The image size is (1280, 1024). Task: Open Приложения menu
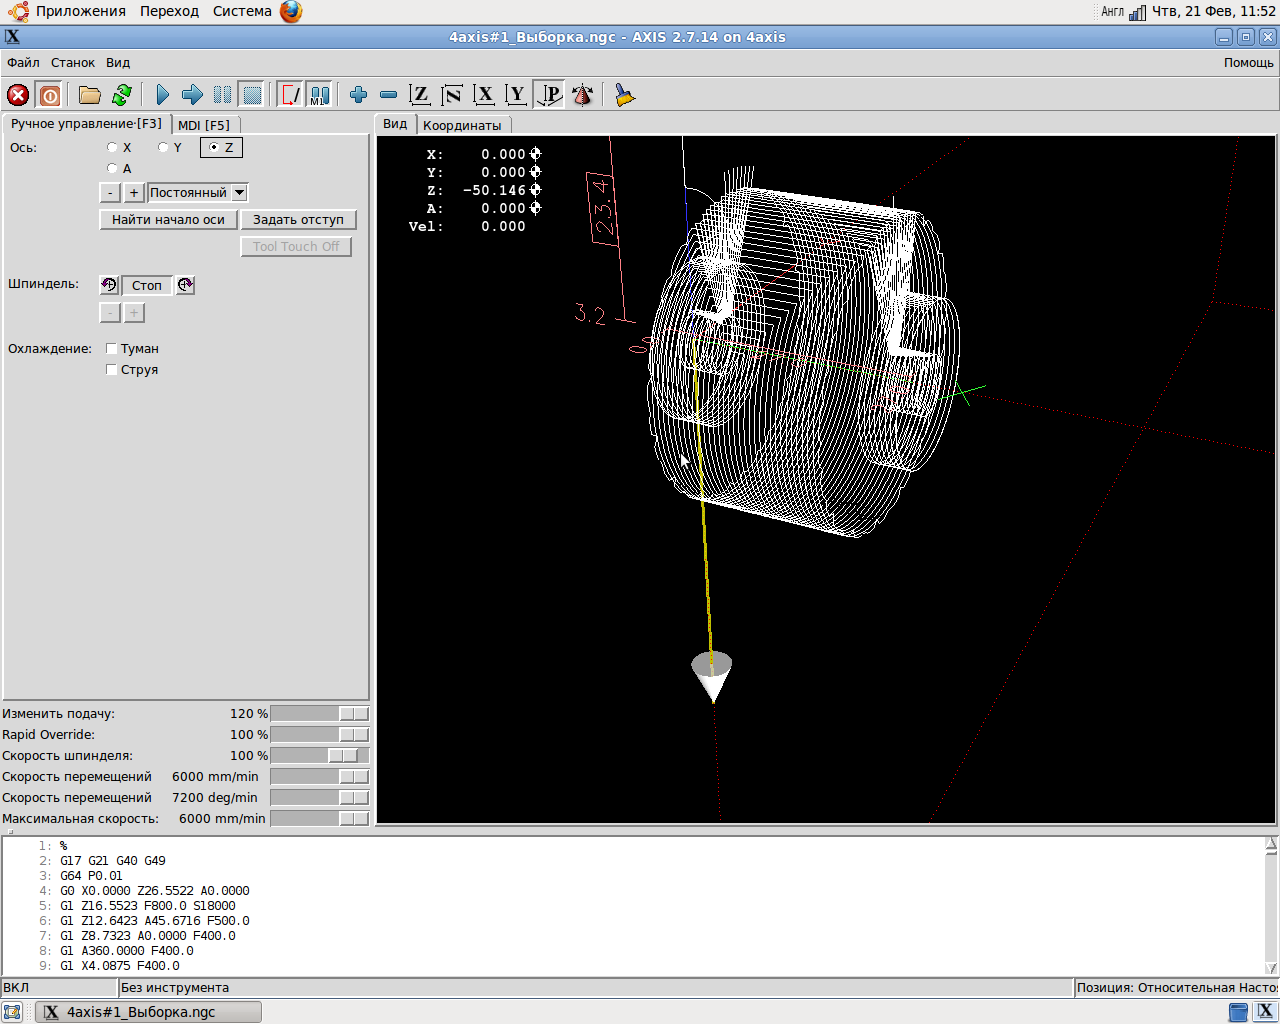[81, 11]
